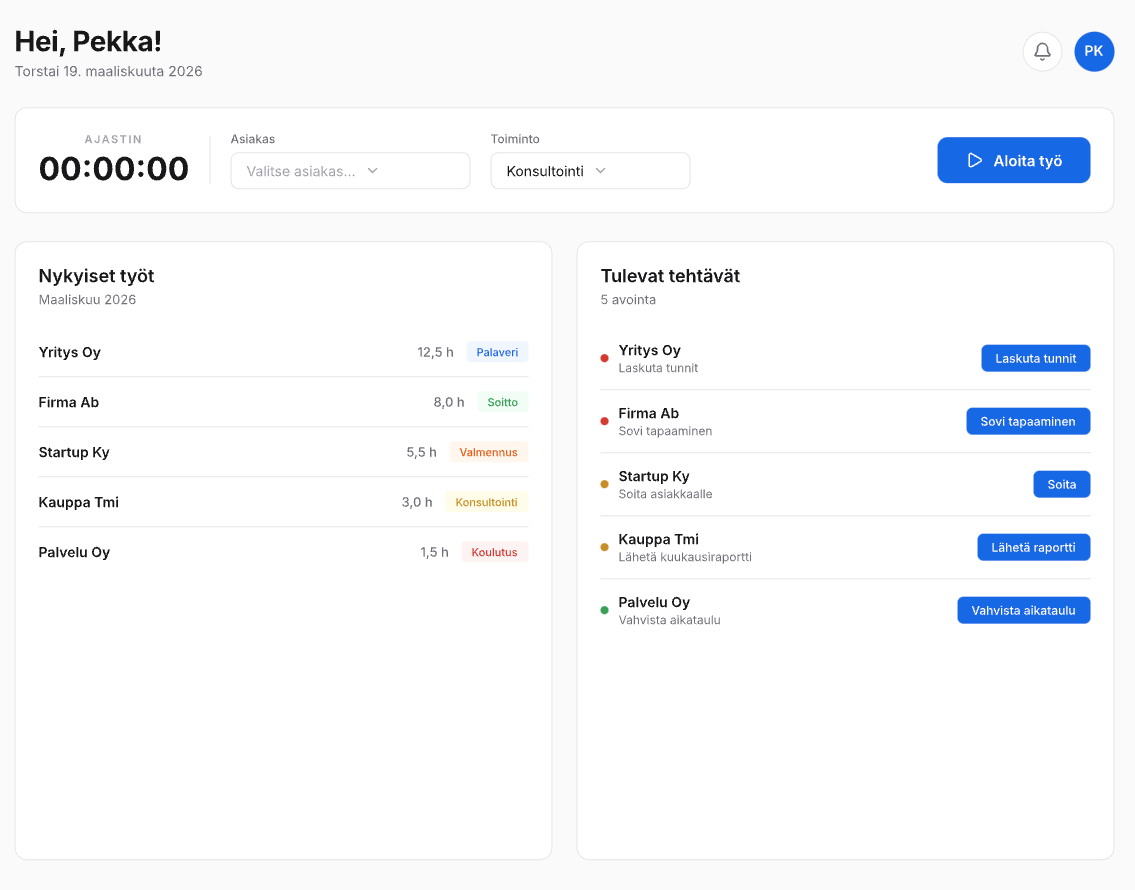
Task: Click the green Soitto tag
Action: (x=502, y=402)
